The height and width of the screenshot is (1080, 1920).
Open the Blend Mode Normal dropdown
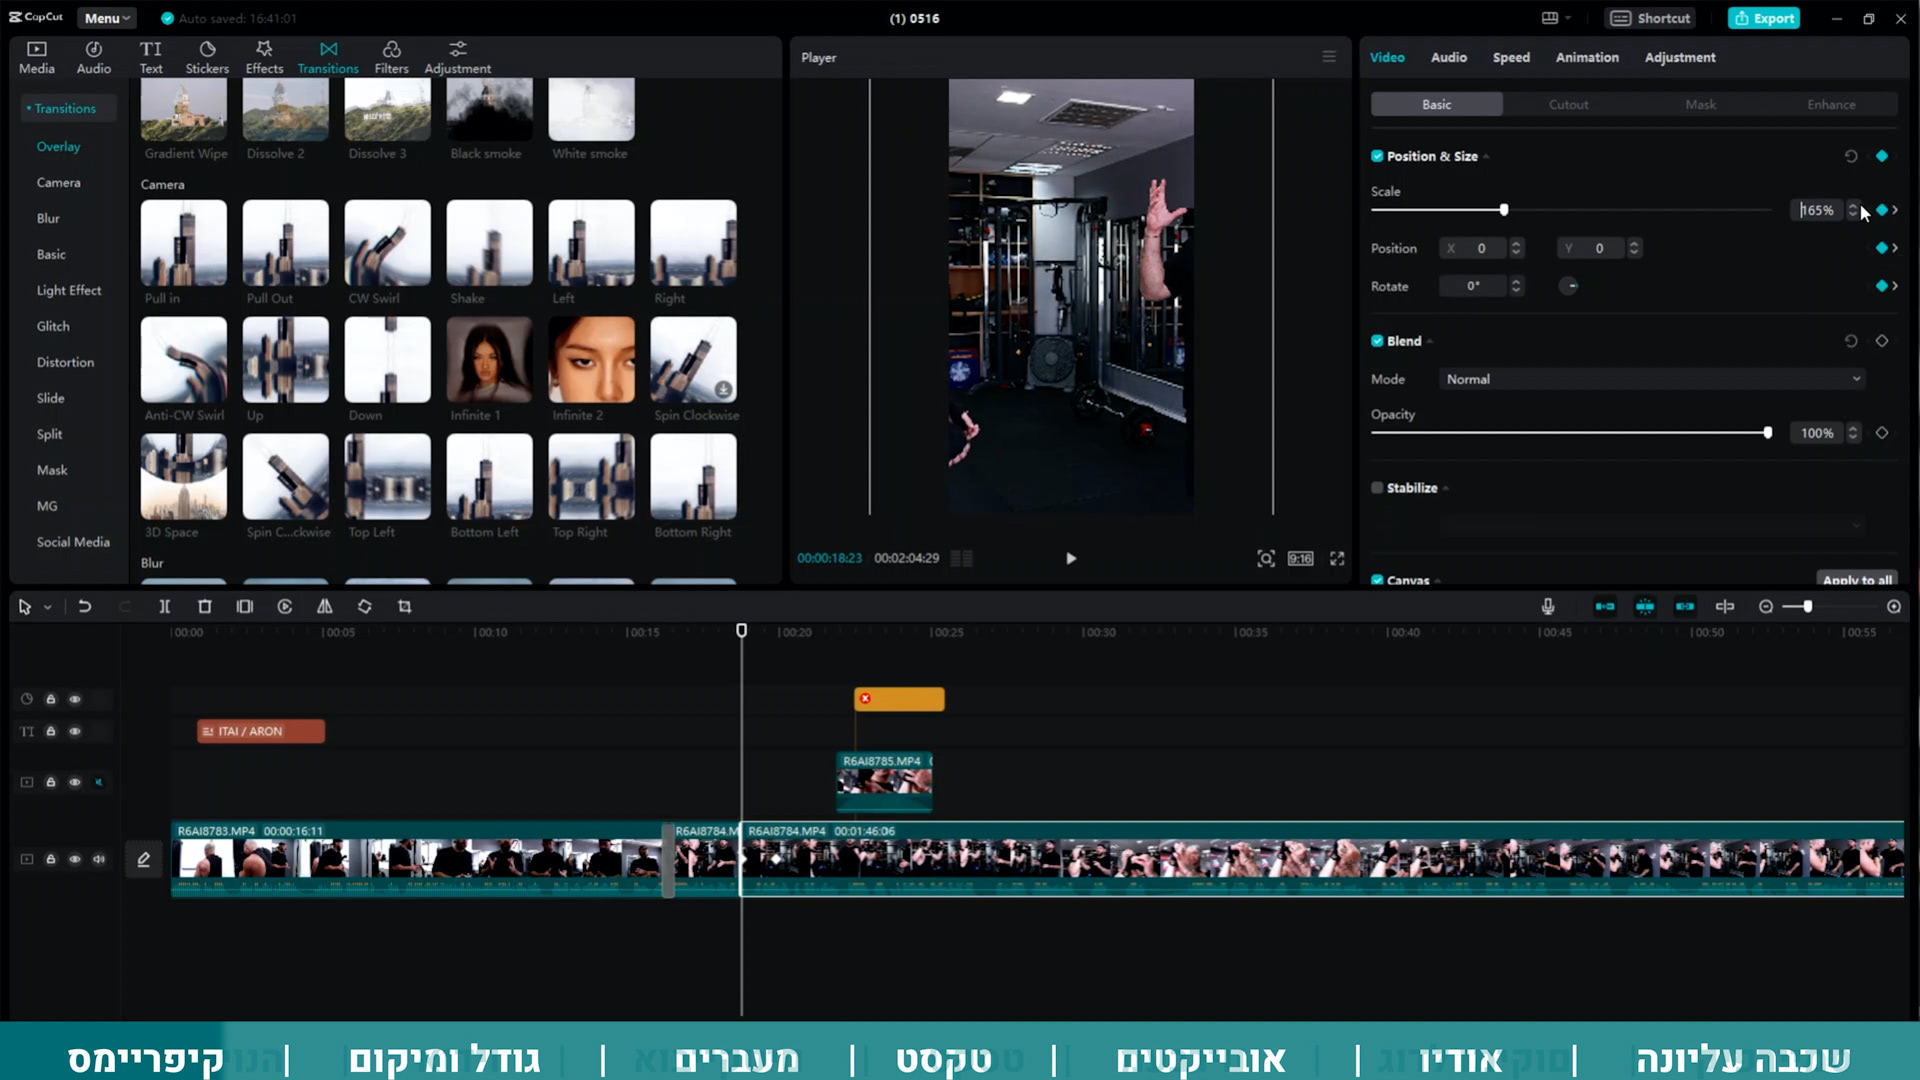(1652, 379)
